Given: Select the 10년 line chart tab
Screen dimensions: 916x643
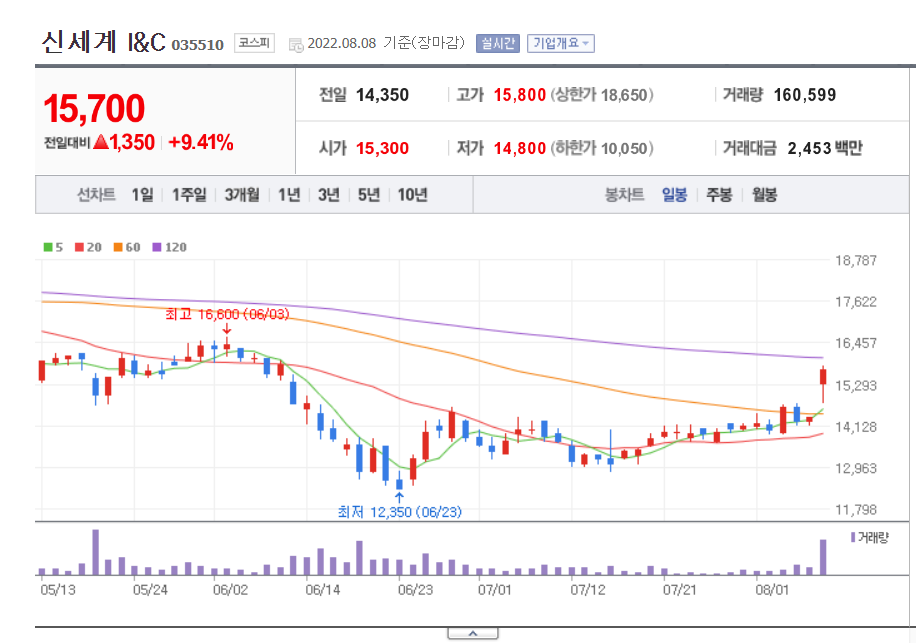Looking at the screenshot, I should tap(412, 194).
